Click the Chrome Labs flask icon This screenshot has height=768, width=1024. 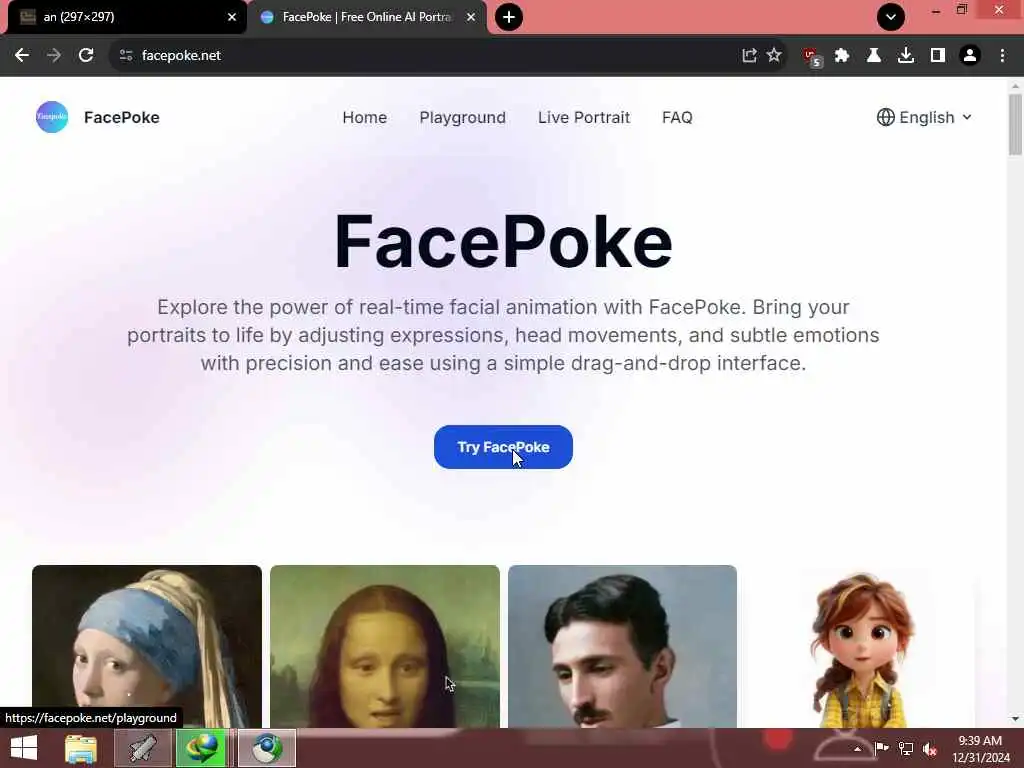[x=874, y=56]
